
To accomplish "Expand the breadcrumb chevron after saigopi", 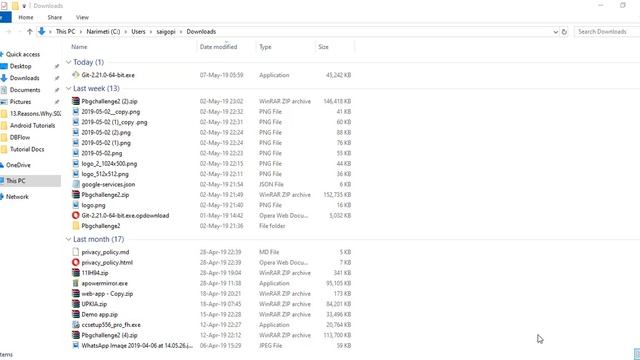I will (181, 32).
